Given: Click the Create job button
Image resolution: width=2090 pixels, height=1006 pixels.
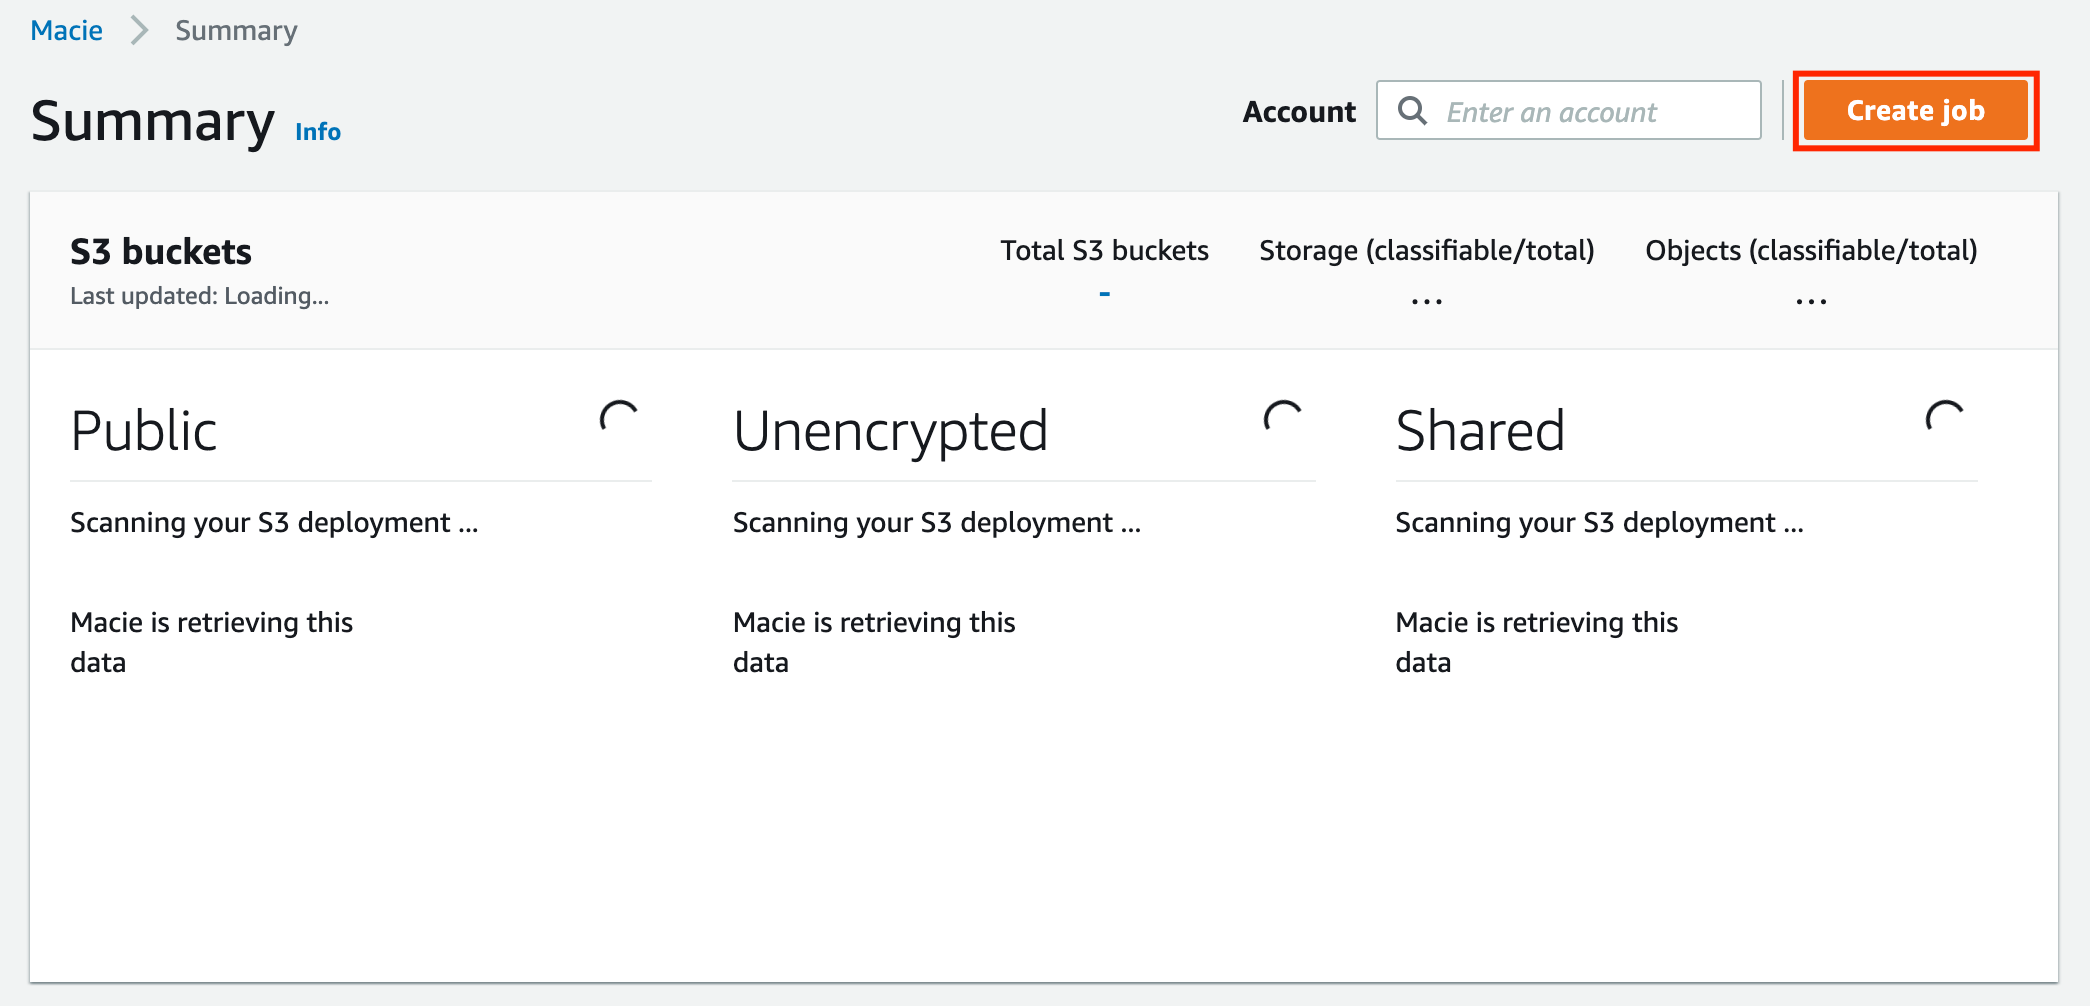Looking at the screenshot, I should pyautogui.click(x=1915, y=111).
